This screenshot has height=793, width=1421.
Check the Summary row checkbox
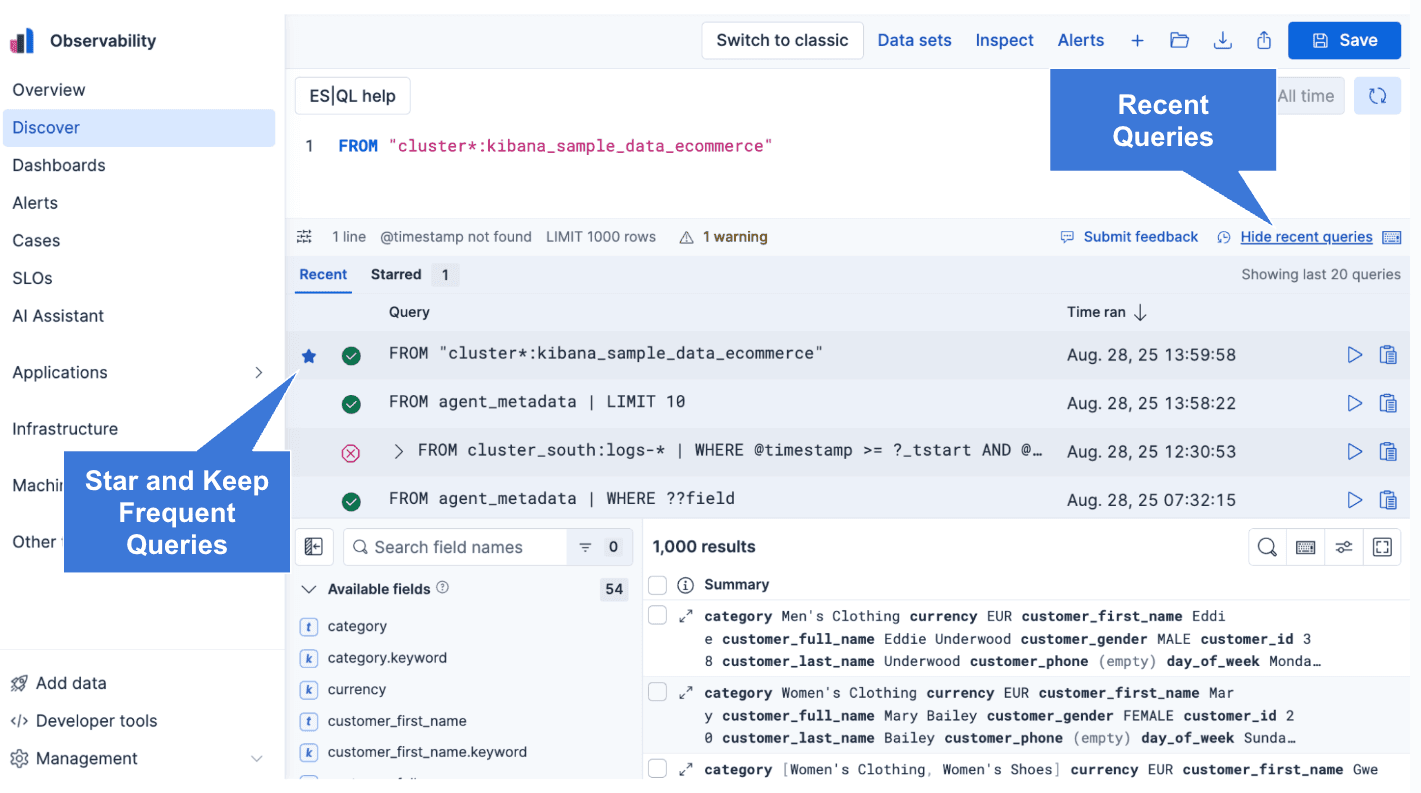657,584
